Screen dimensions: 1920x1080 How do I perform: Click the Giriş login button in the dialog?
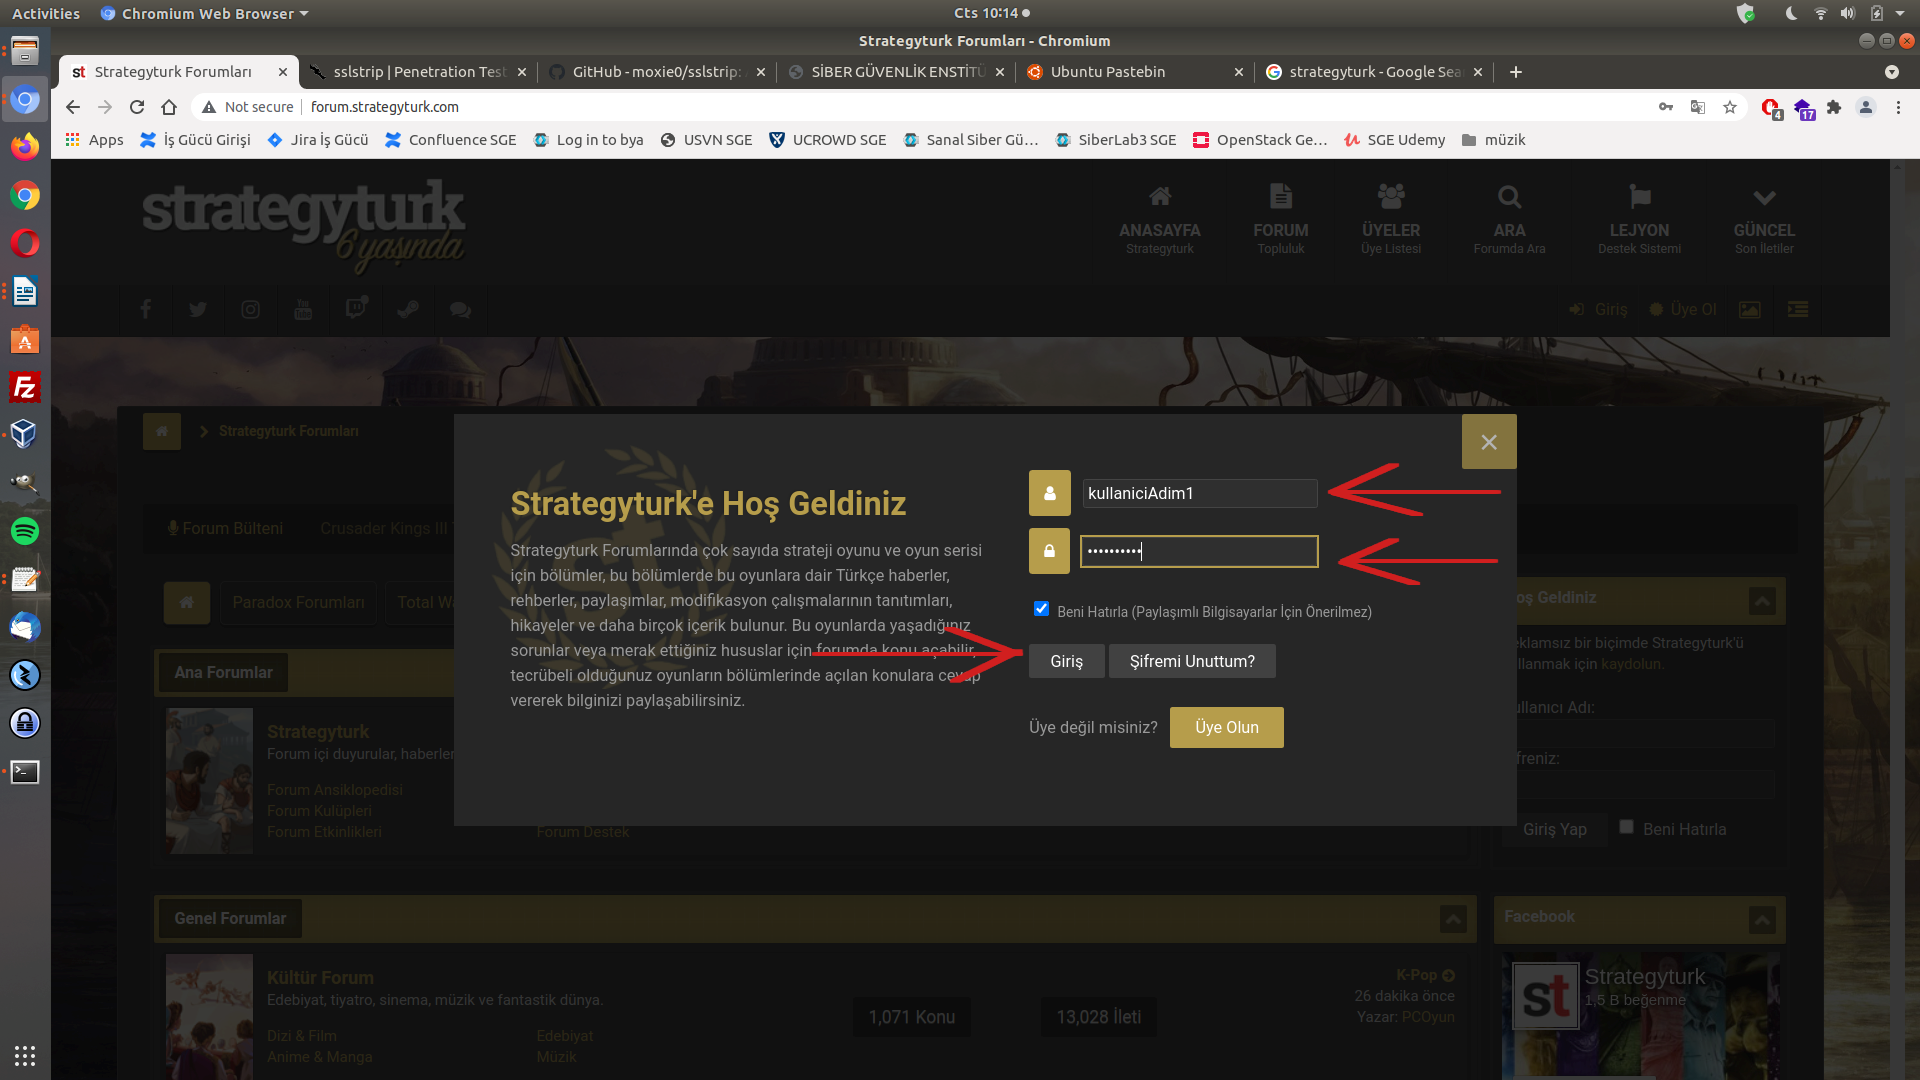pos(1066,661)
